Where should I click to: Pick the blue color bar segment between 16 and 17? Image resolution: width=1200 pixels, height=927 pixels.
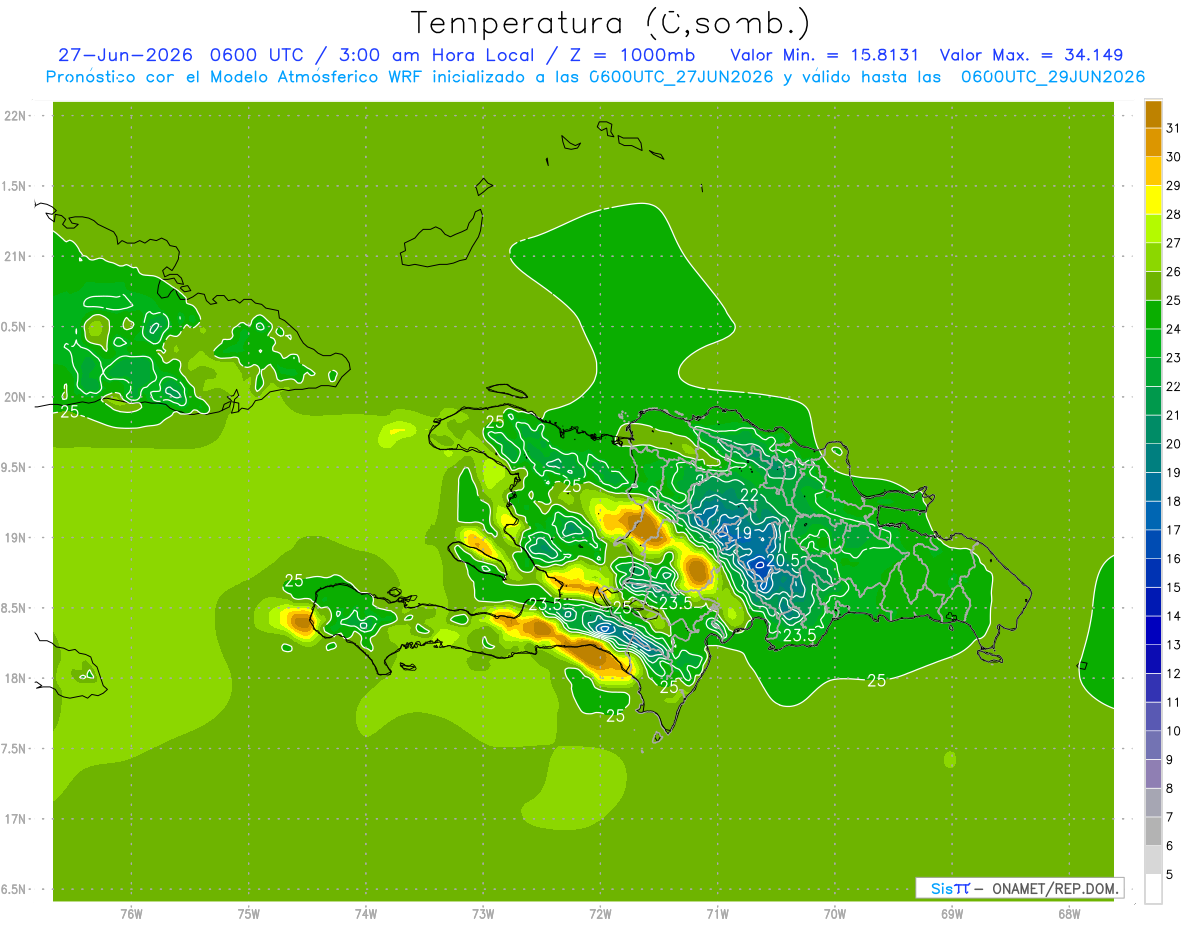(1153, 545)
